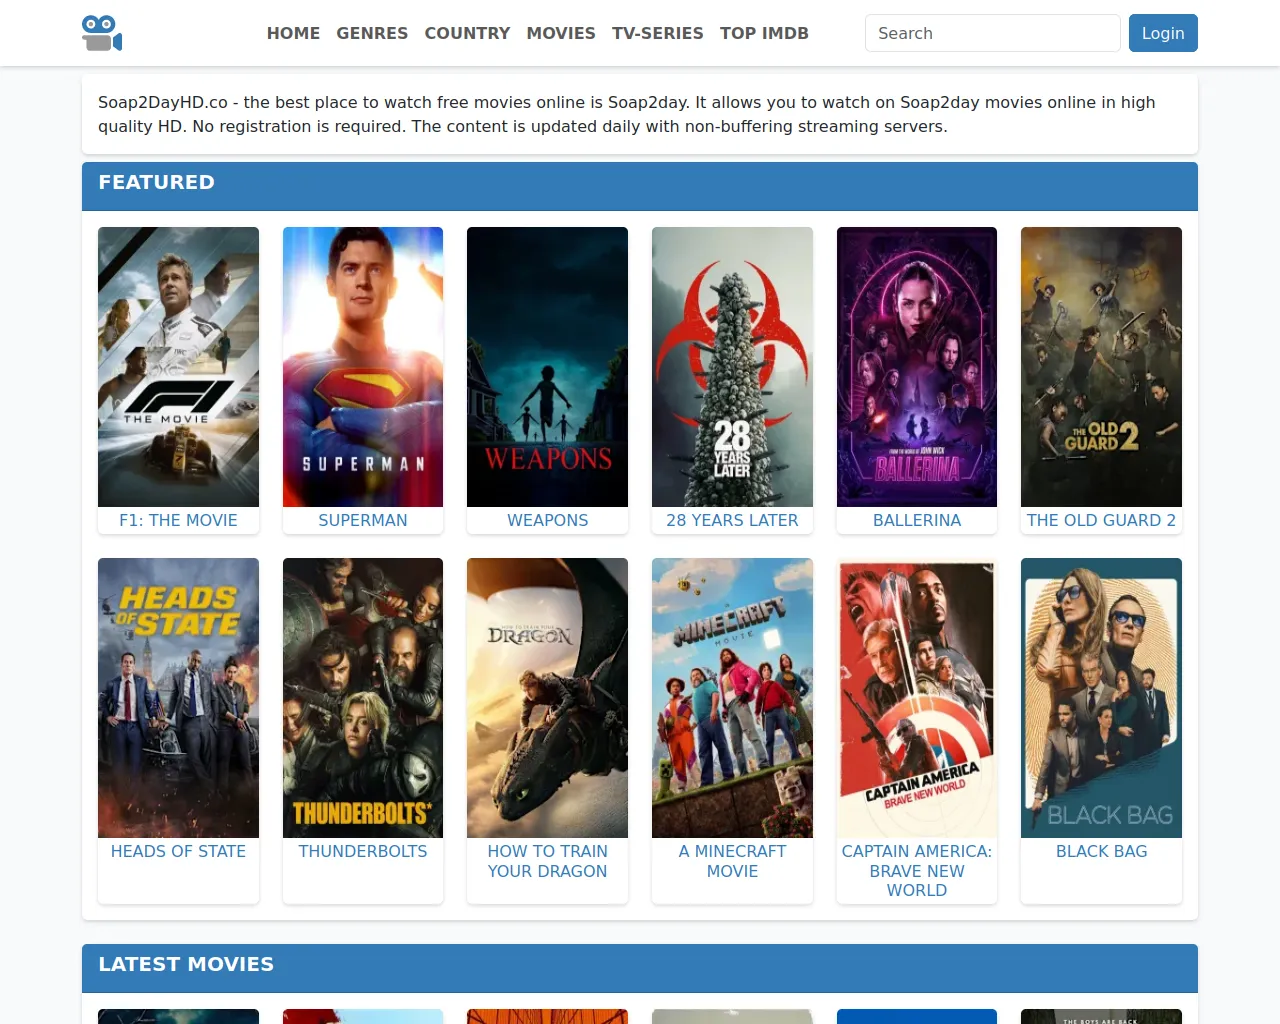The width and height of the screenshot is (1280, 1024).
Task: Focus the Search input field
Action: (x=992, y=33)
